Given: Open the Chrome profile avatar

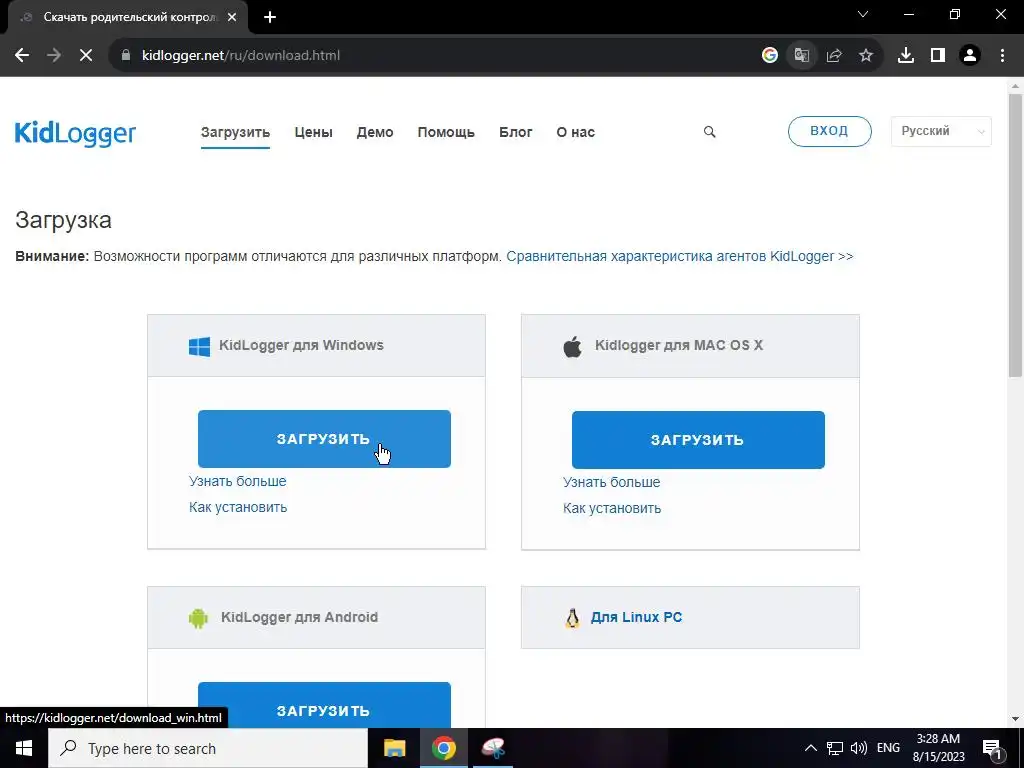Looking at the screenshot, I should pyautogui.click(x=970, y=56).
